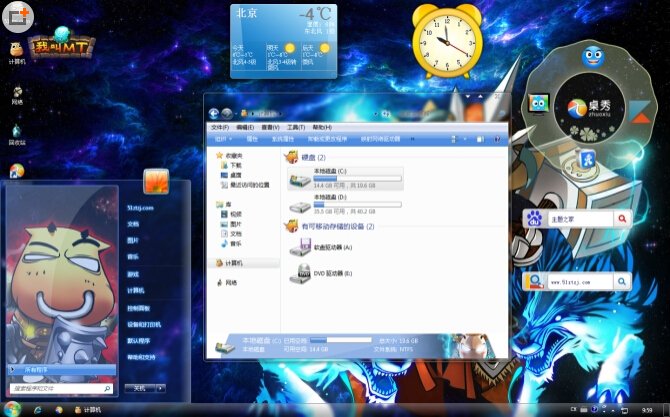Click the Baidu paw logo in search widget
This screenshot has width=670, height=417.
[x=534, y=219]
